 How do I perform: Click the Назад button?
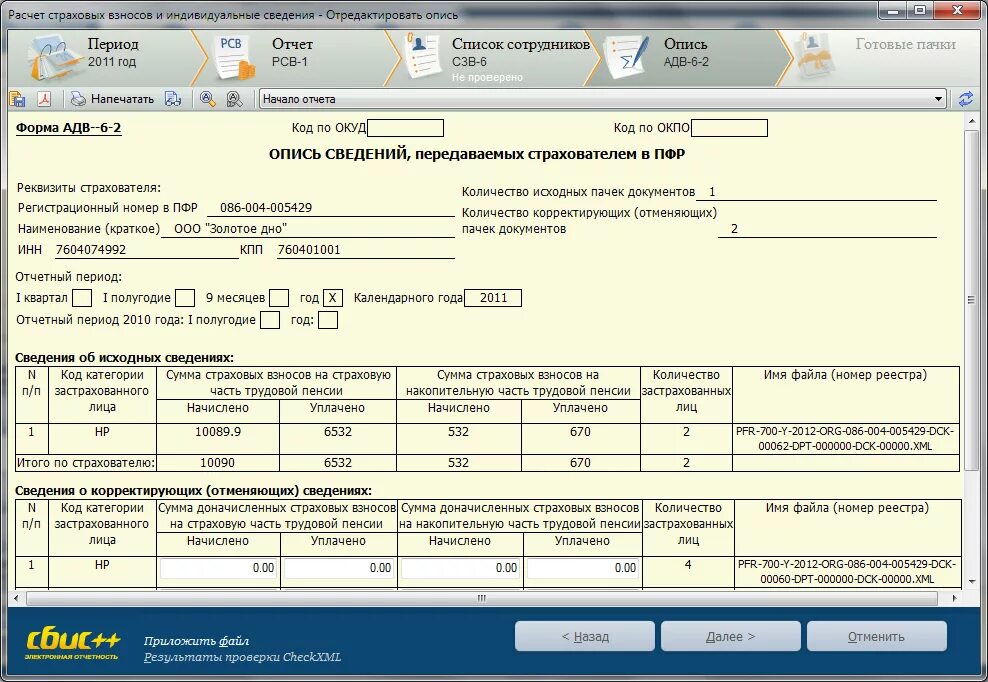585,637
